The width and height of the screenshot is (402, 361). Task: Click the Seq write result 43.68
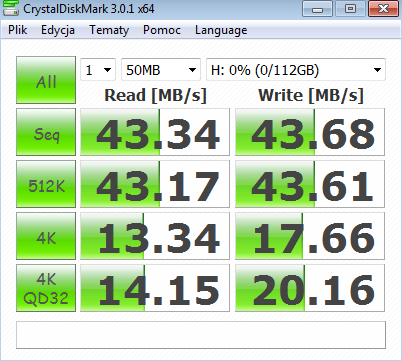pos(310,132)
